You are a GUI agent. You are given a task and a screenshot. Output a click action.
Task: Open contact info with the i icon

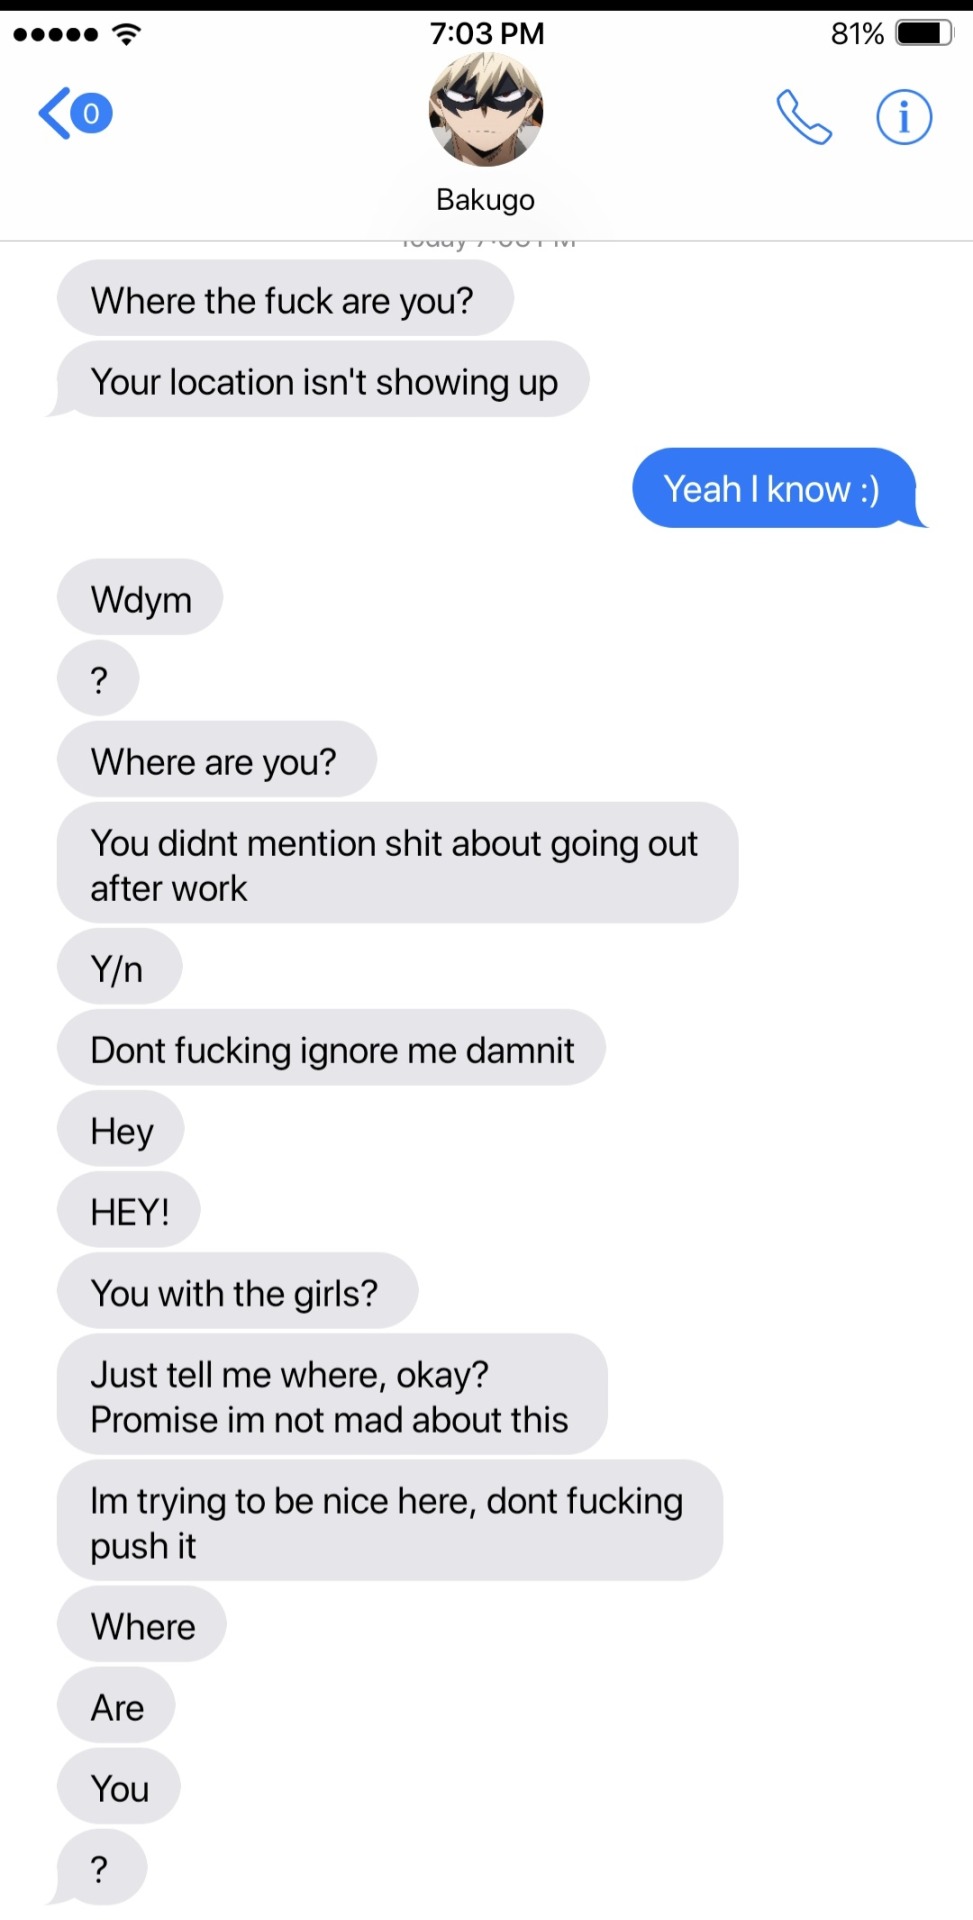[904, 117]
